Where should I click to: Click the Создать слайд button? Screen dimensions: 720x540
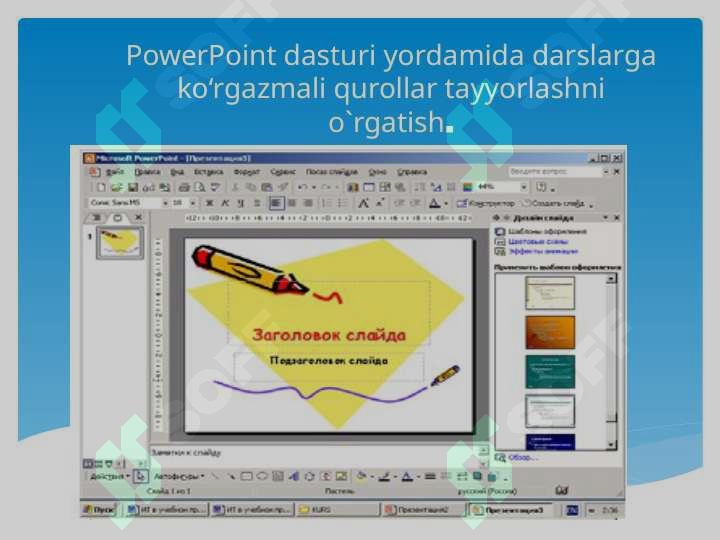point(554,203)
